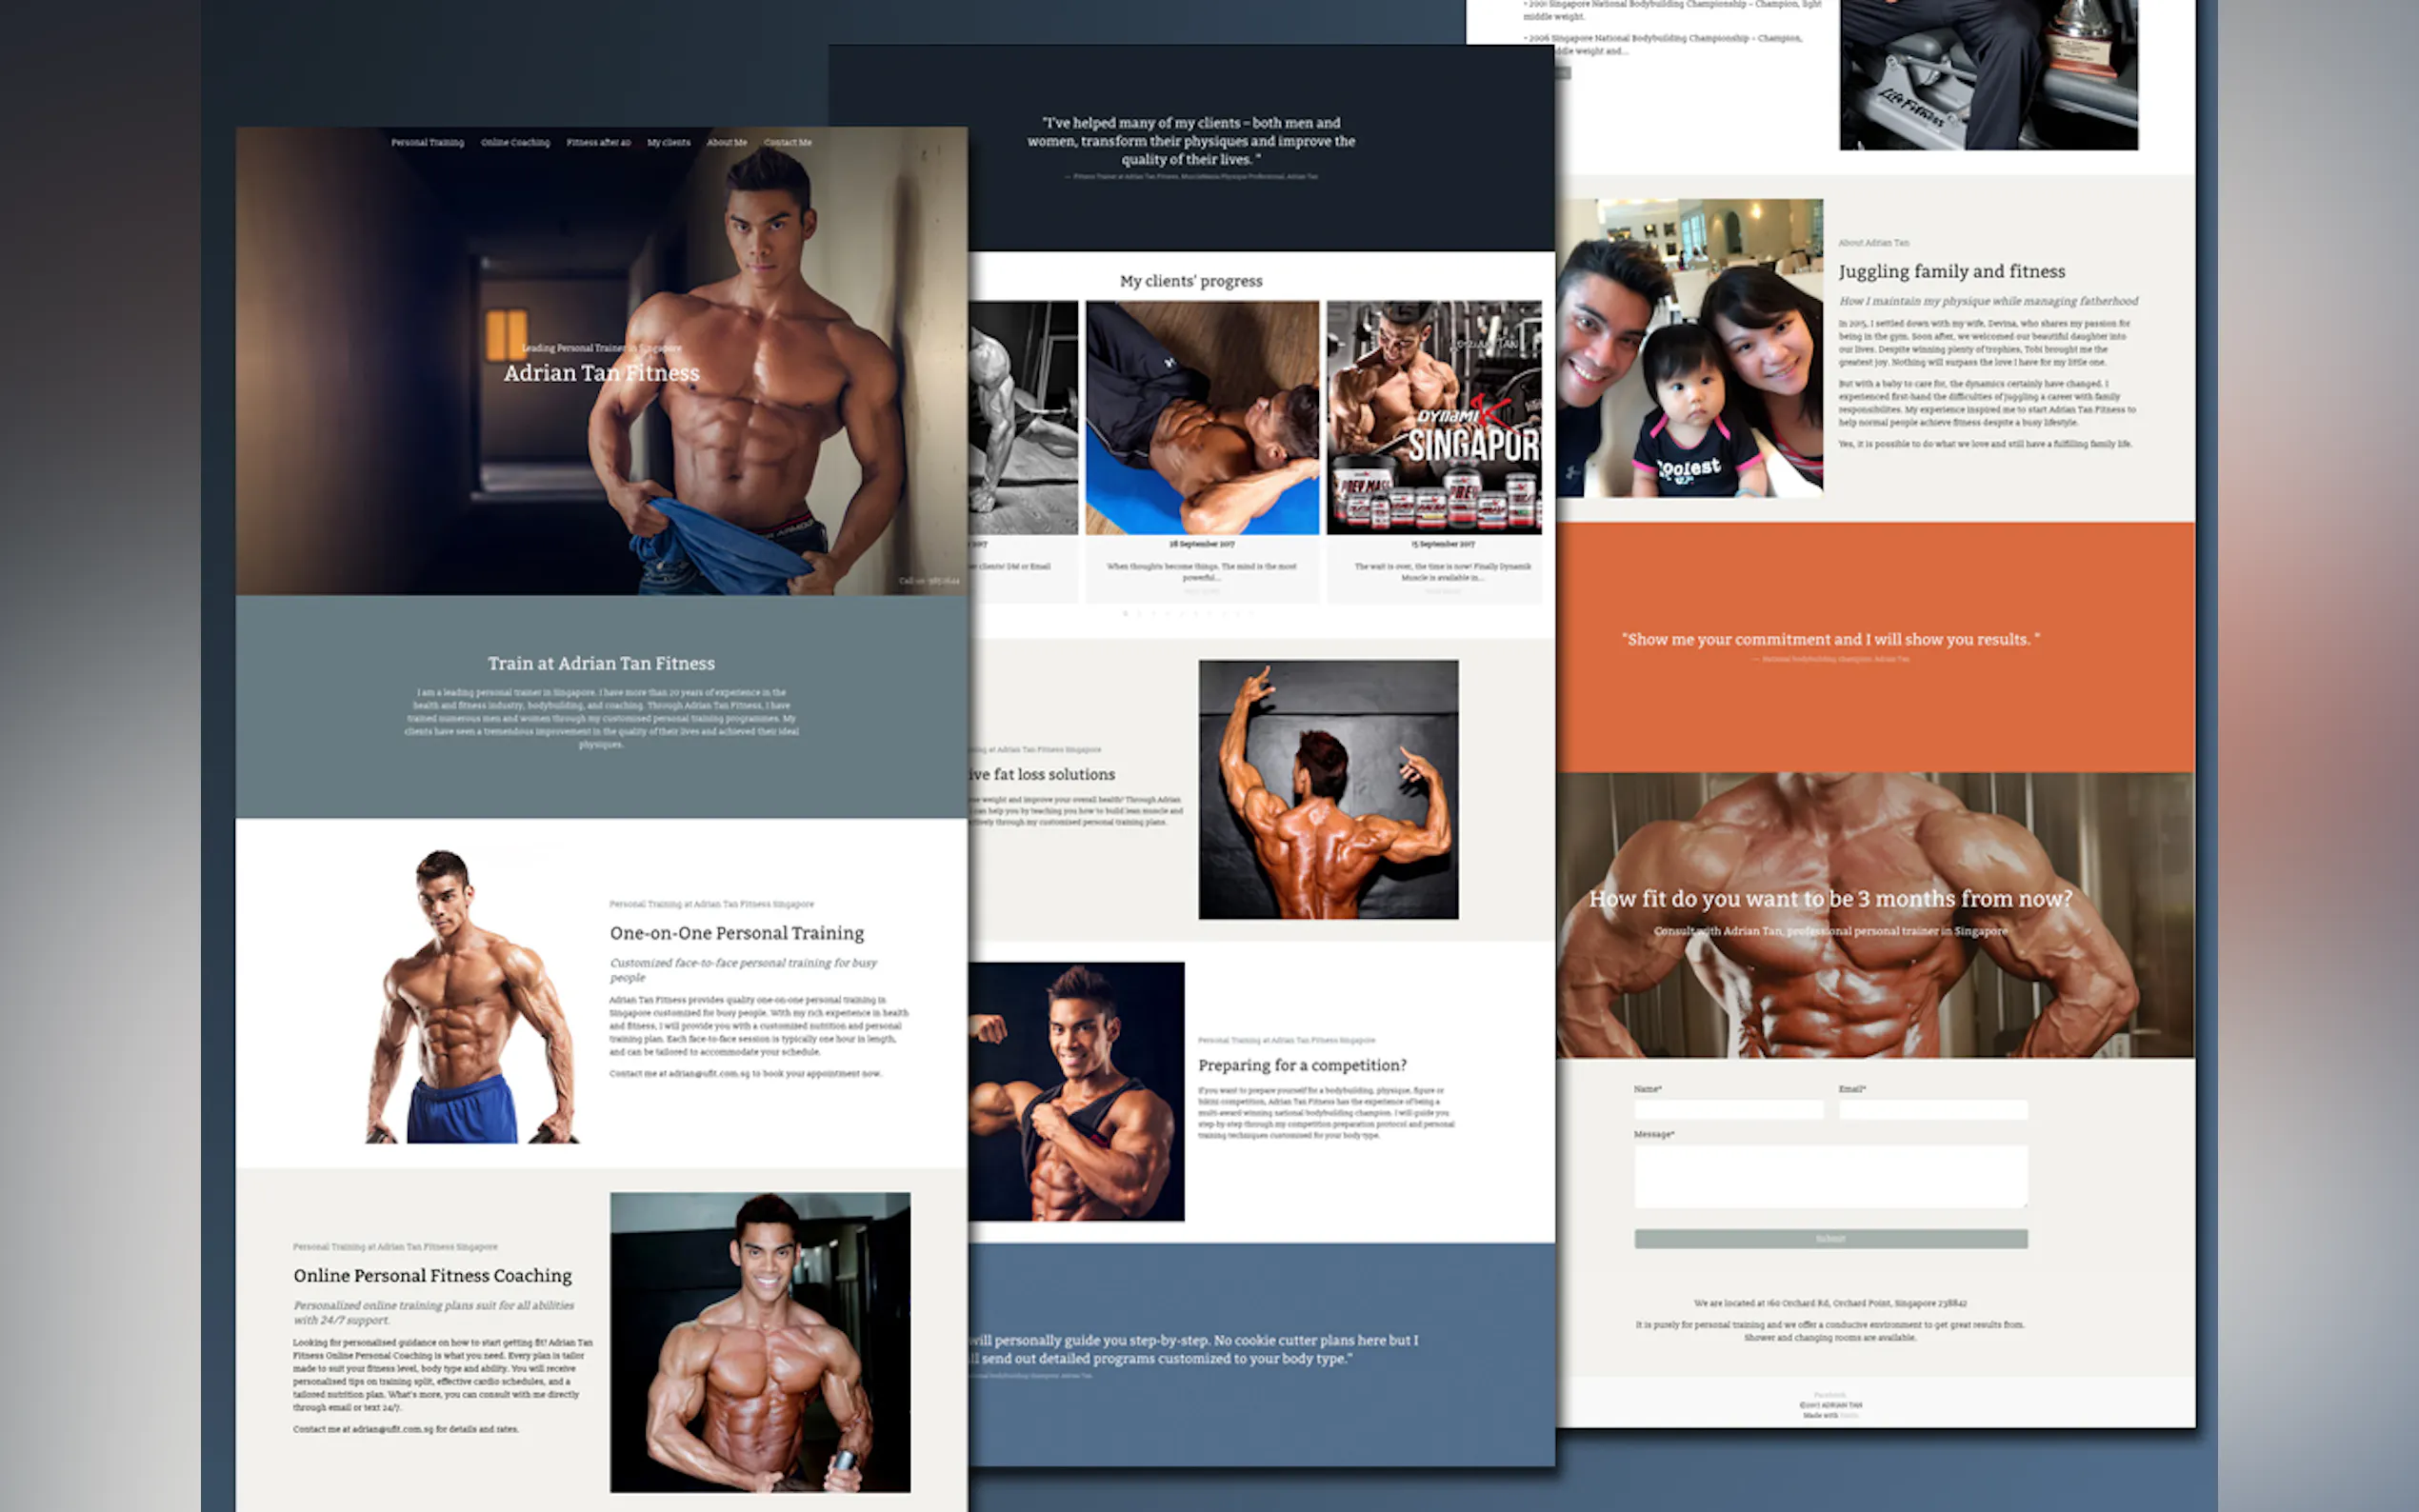Select Fitness after 40 nav item
2419x1512 pixels.
(x=598, y=142)
